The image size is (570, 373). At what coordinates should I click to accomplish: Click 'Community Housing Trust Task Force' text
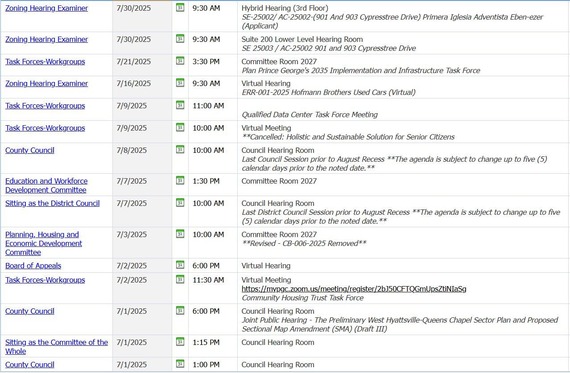(303, 298)
